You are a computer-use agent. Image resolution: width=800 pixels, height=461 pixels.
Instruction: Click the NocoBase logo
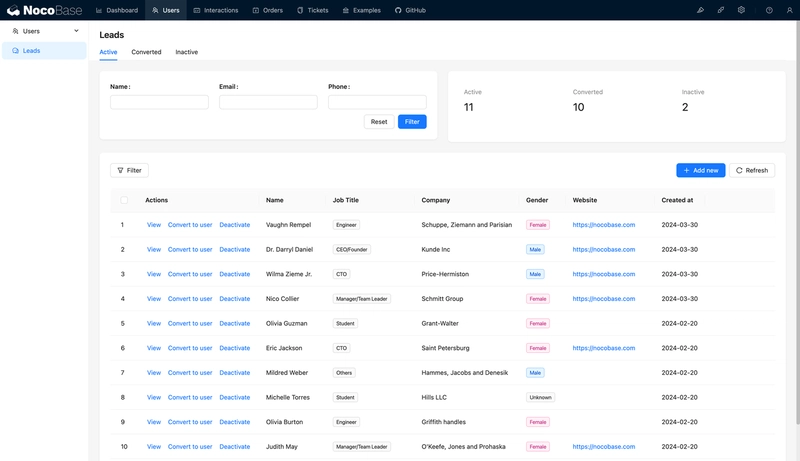click(44, 10)
